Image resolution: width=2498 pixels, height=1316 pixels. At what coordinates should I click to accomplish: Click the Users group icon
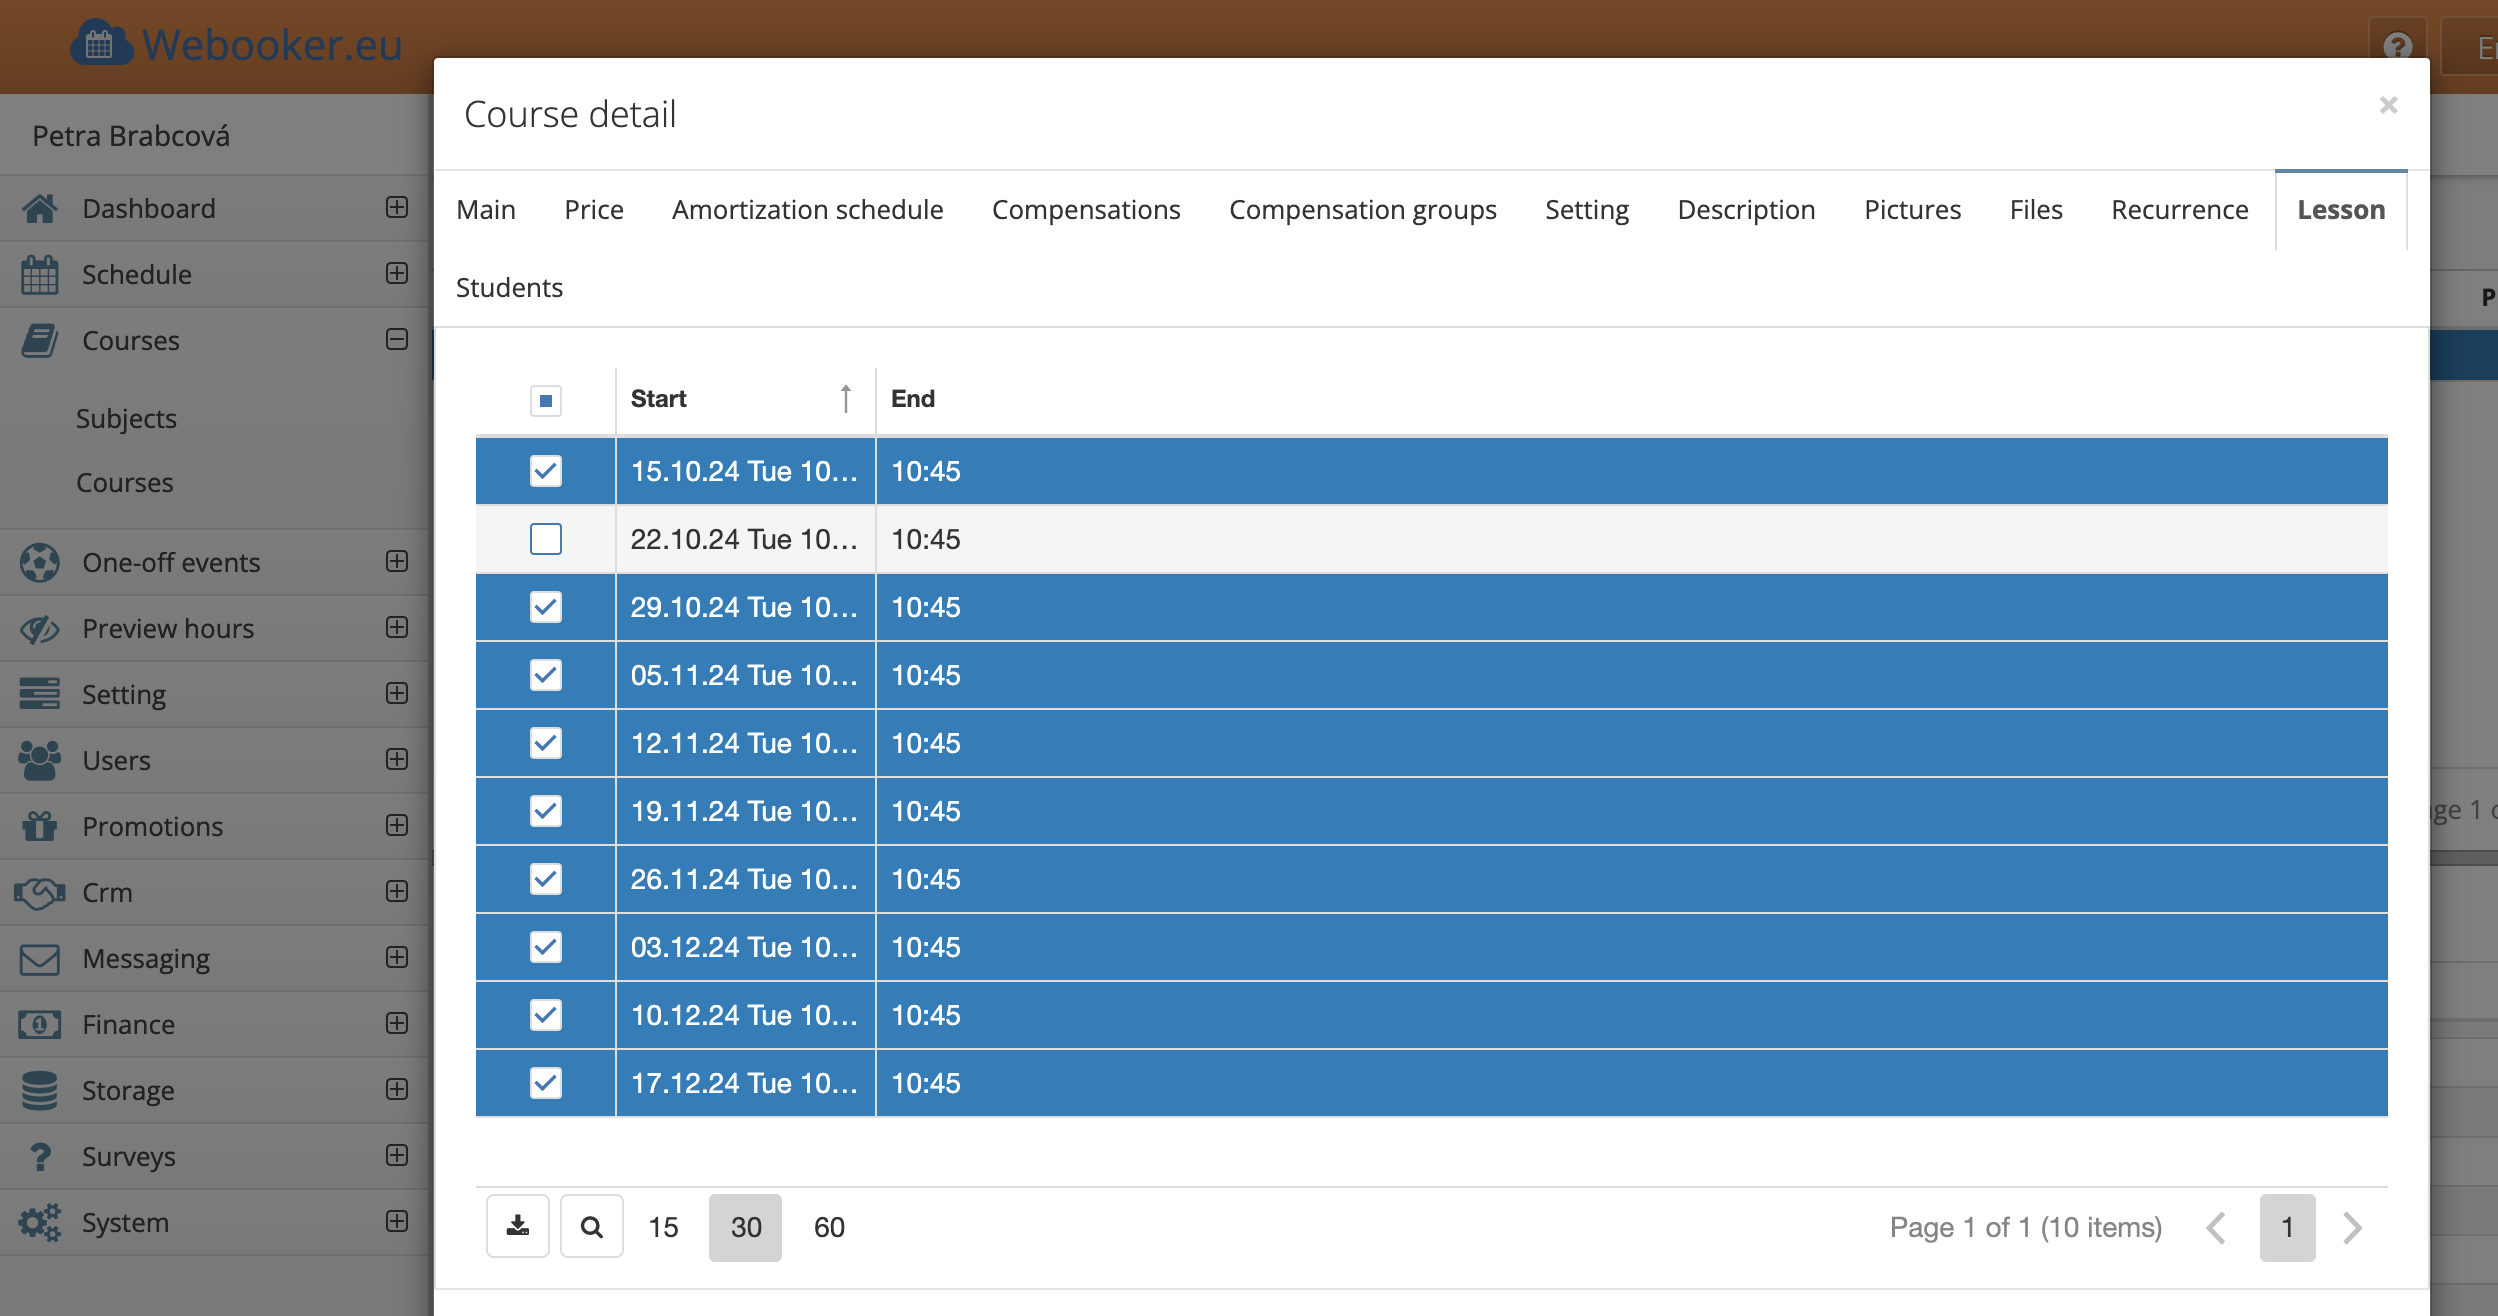point(40,760)
